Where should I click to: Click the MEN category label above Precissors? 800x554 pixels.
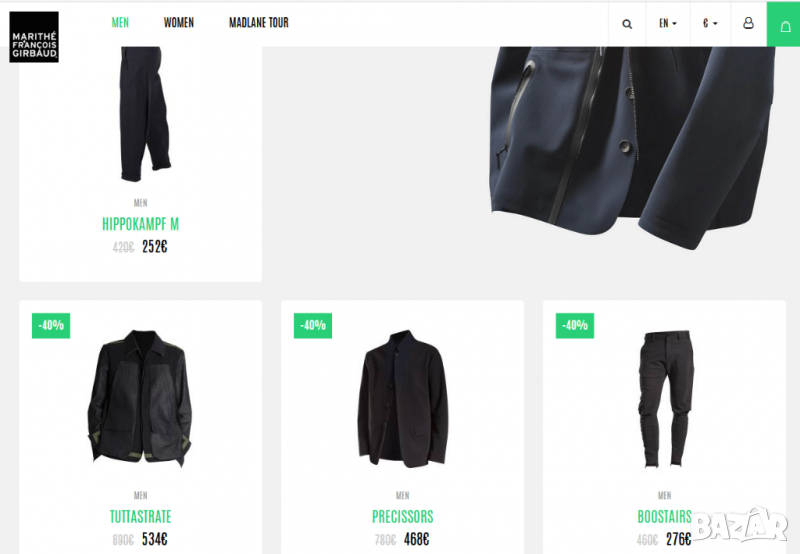tap(403, 495)
